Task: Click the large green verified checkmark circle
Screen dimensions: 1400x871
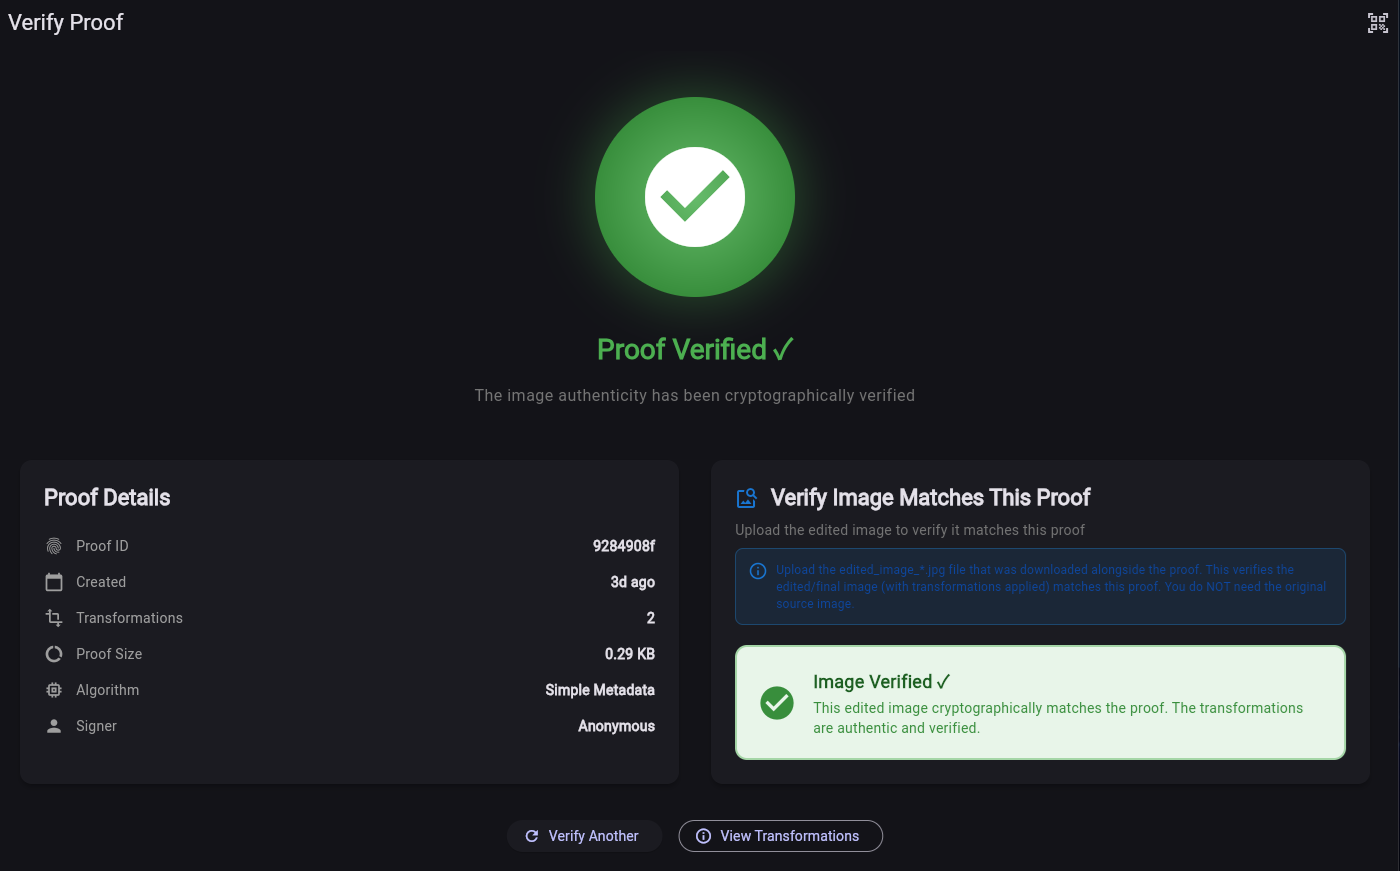Action: 695,197
